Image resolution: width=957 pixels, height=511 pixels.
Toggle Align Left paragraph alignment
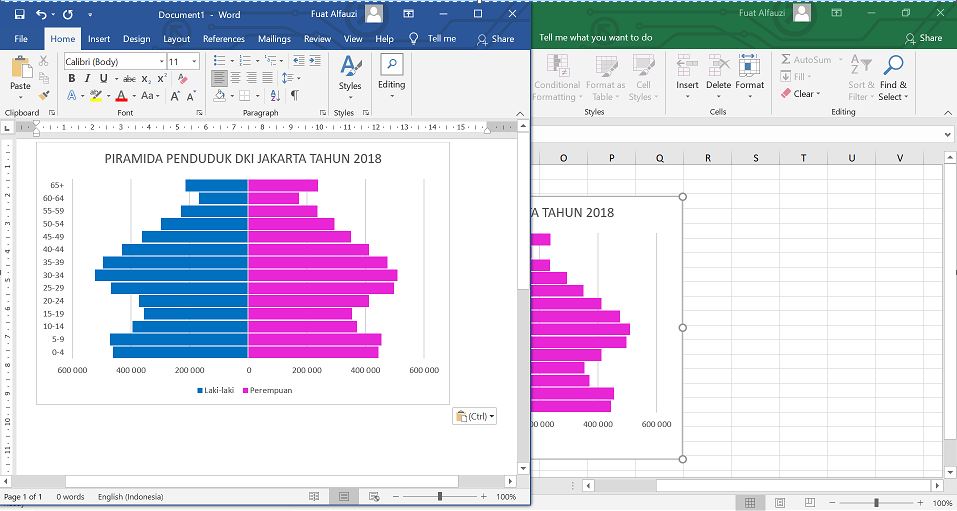pos(219,78)
